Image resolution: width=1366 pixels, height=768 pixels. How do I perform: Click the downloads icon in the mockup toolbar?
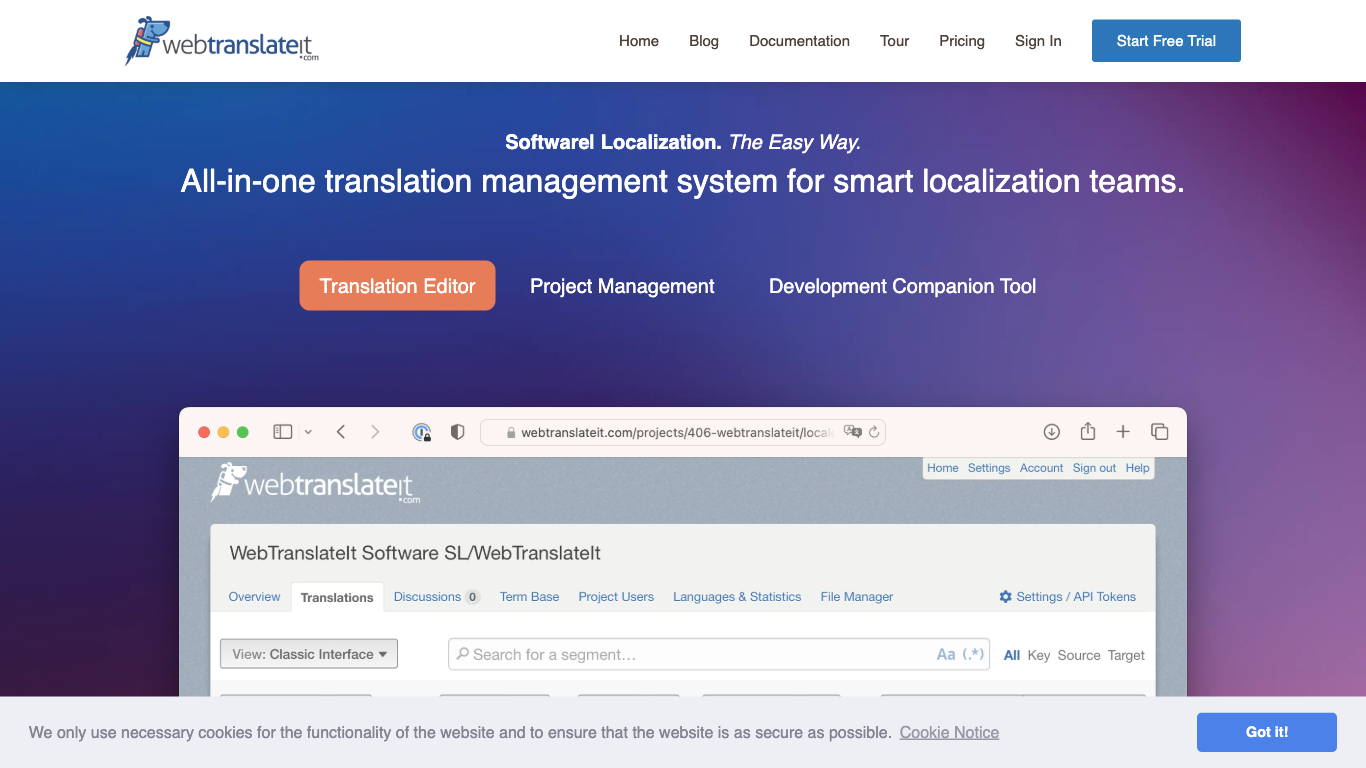pyautogui.click(x=1051, y=432)
